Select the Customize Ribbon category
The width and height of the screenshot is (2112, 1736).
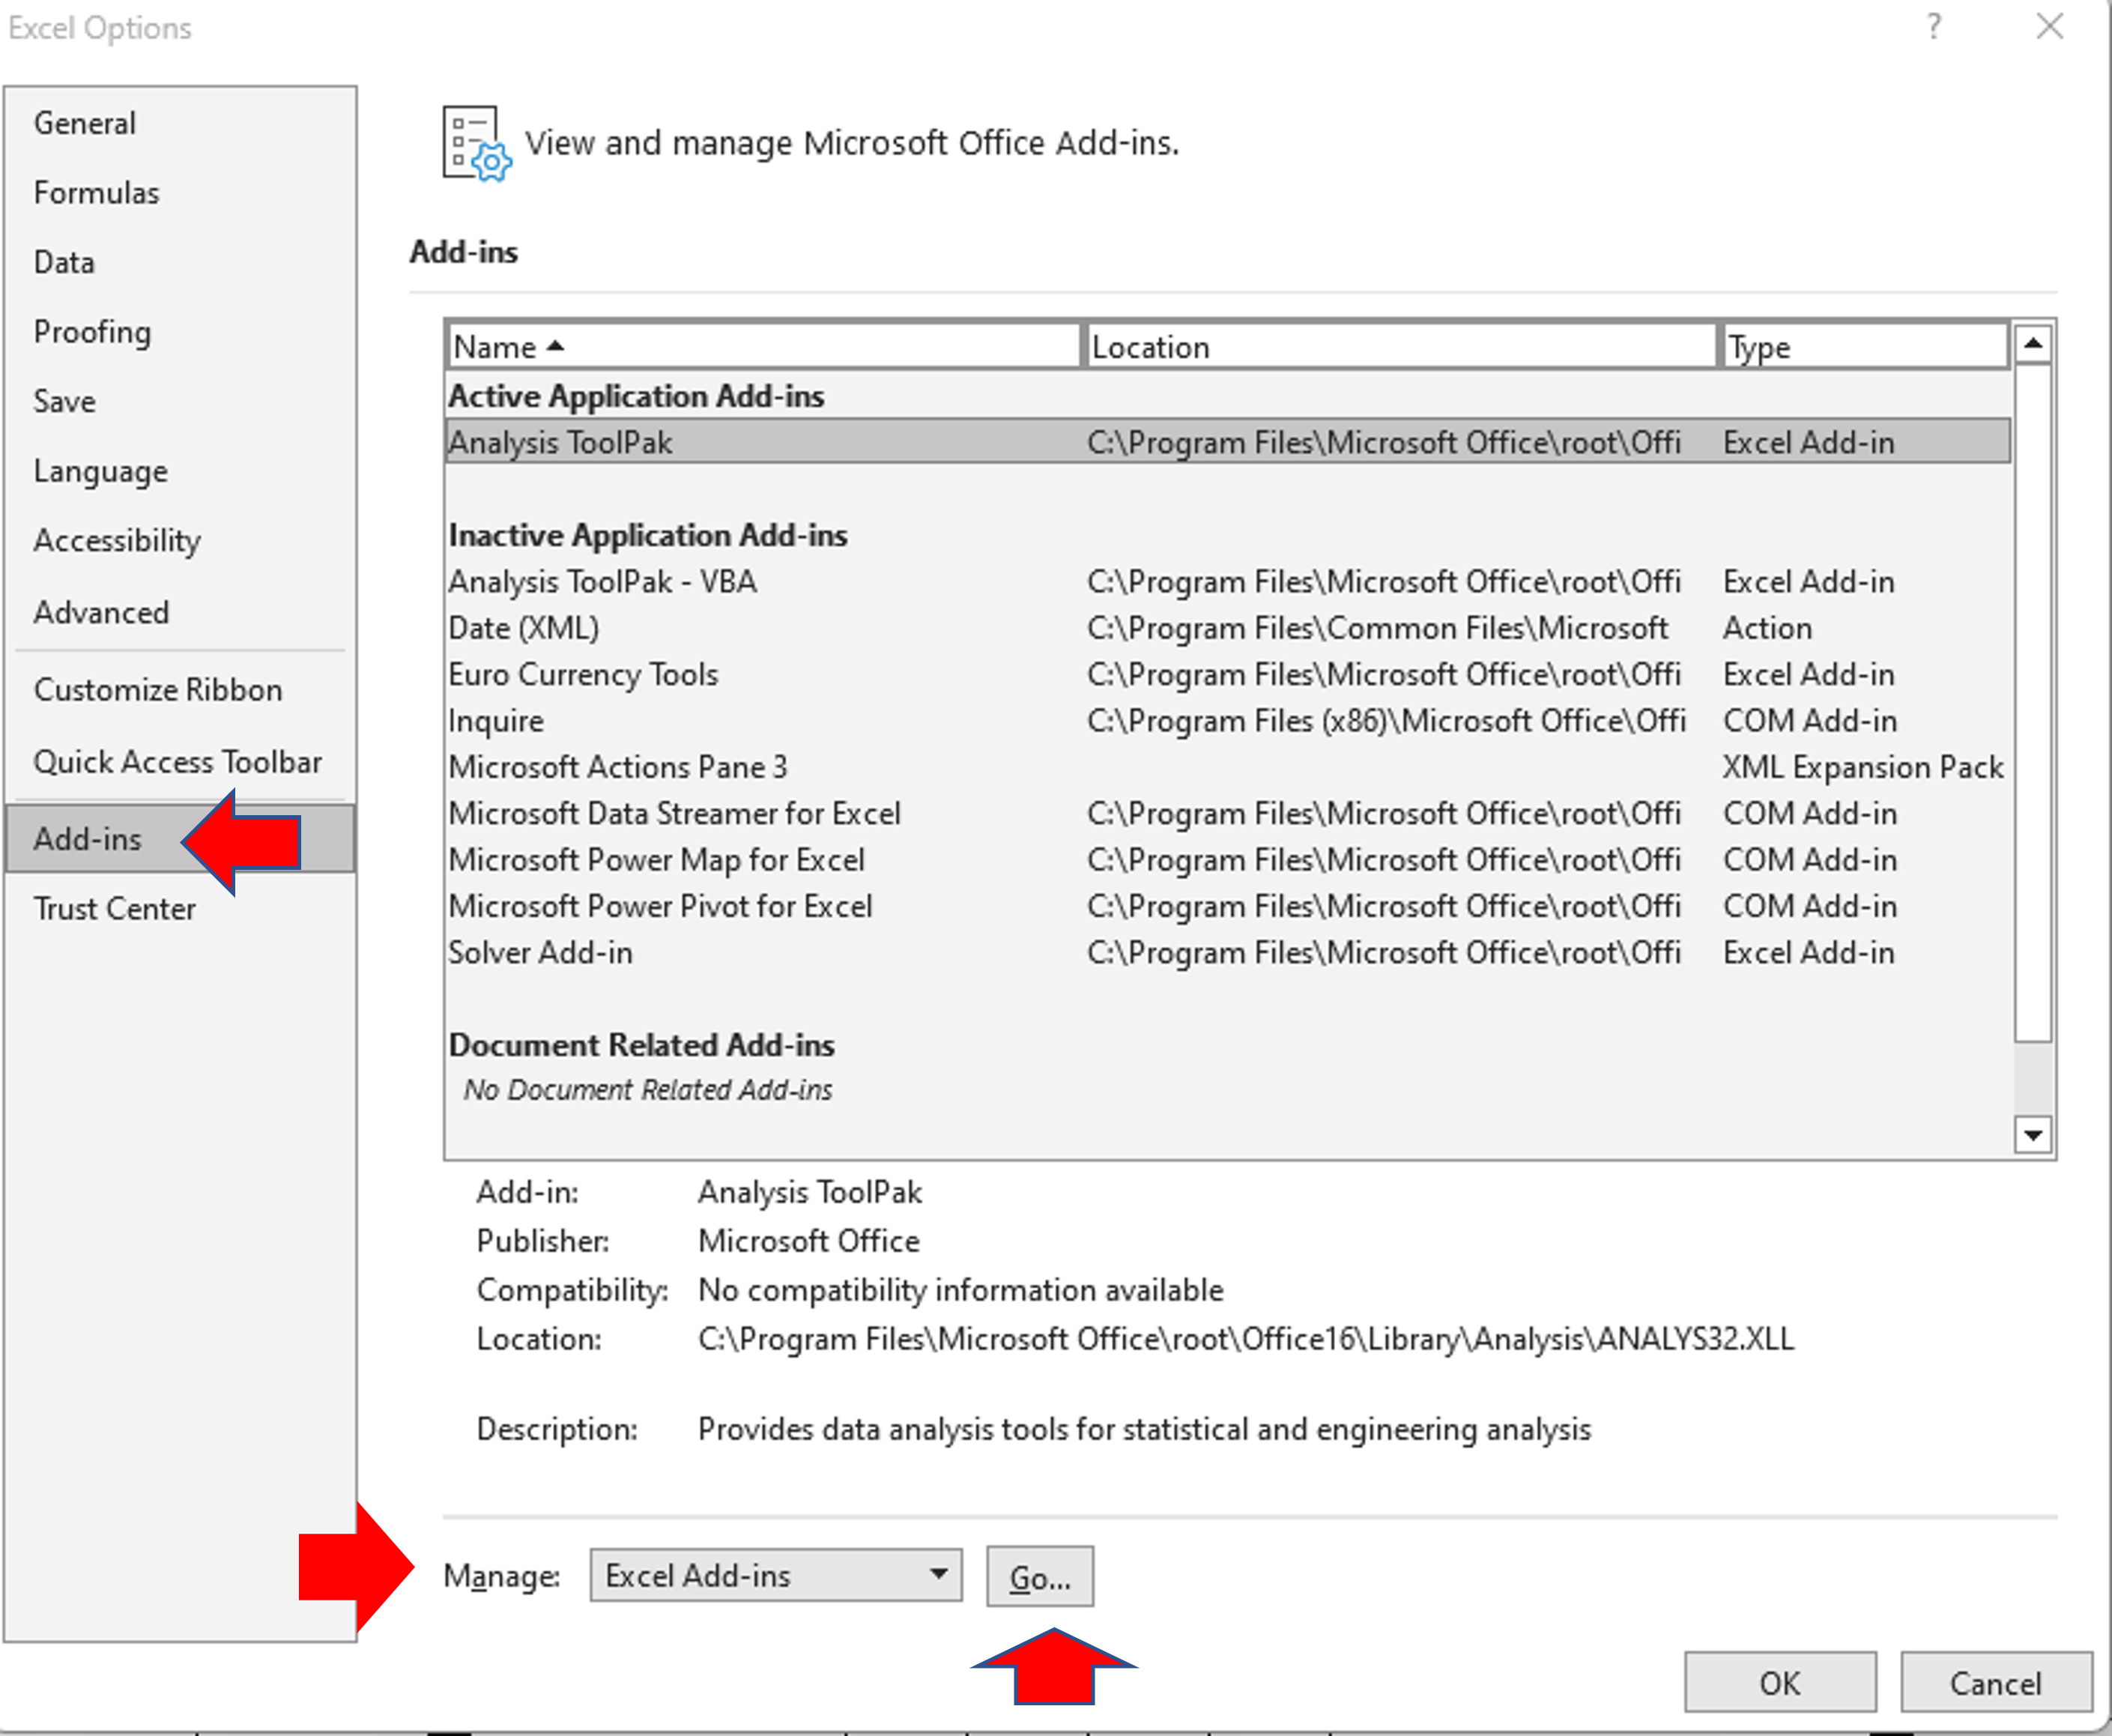click(x=158, y=690)
